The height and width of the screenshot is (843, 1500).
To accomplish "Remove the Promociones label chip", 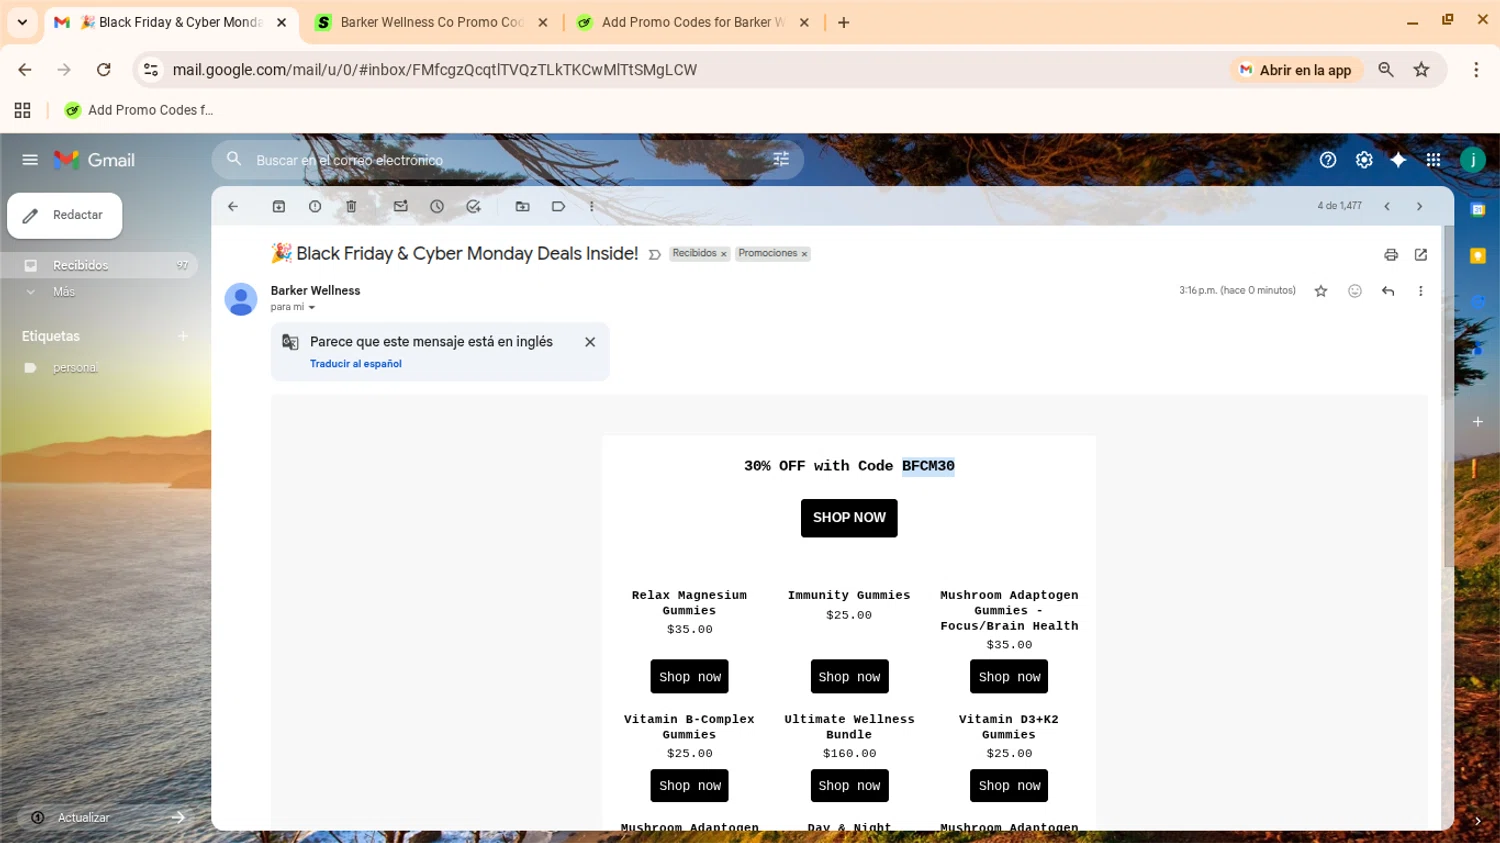I will pos(804,254).
